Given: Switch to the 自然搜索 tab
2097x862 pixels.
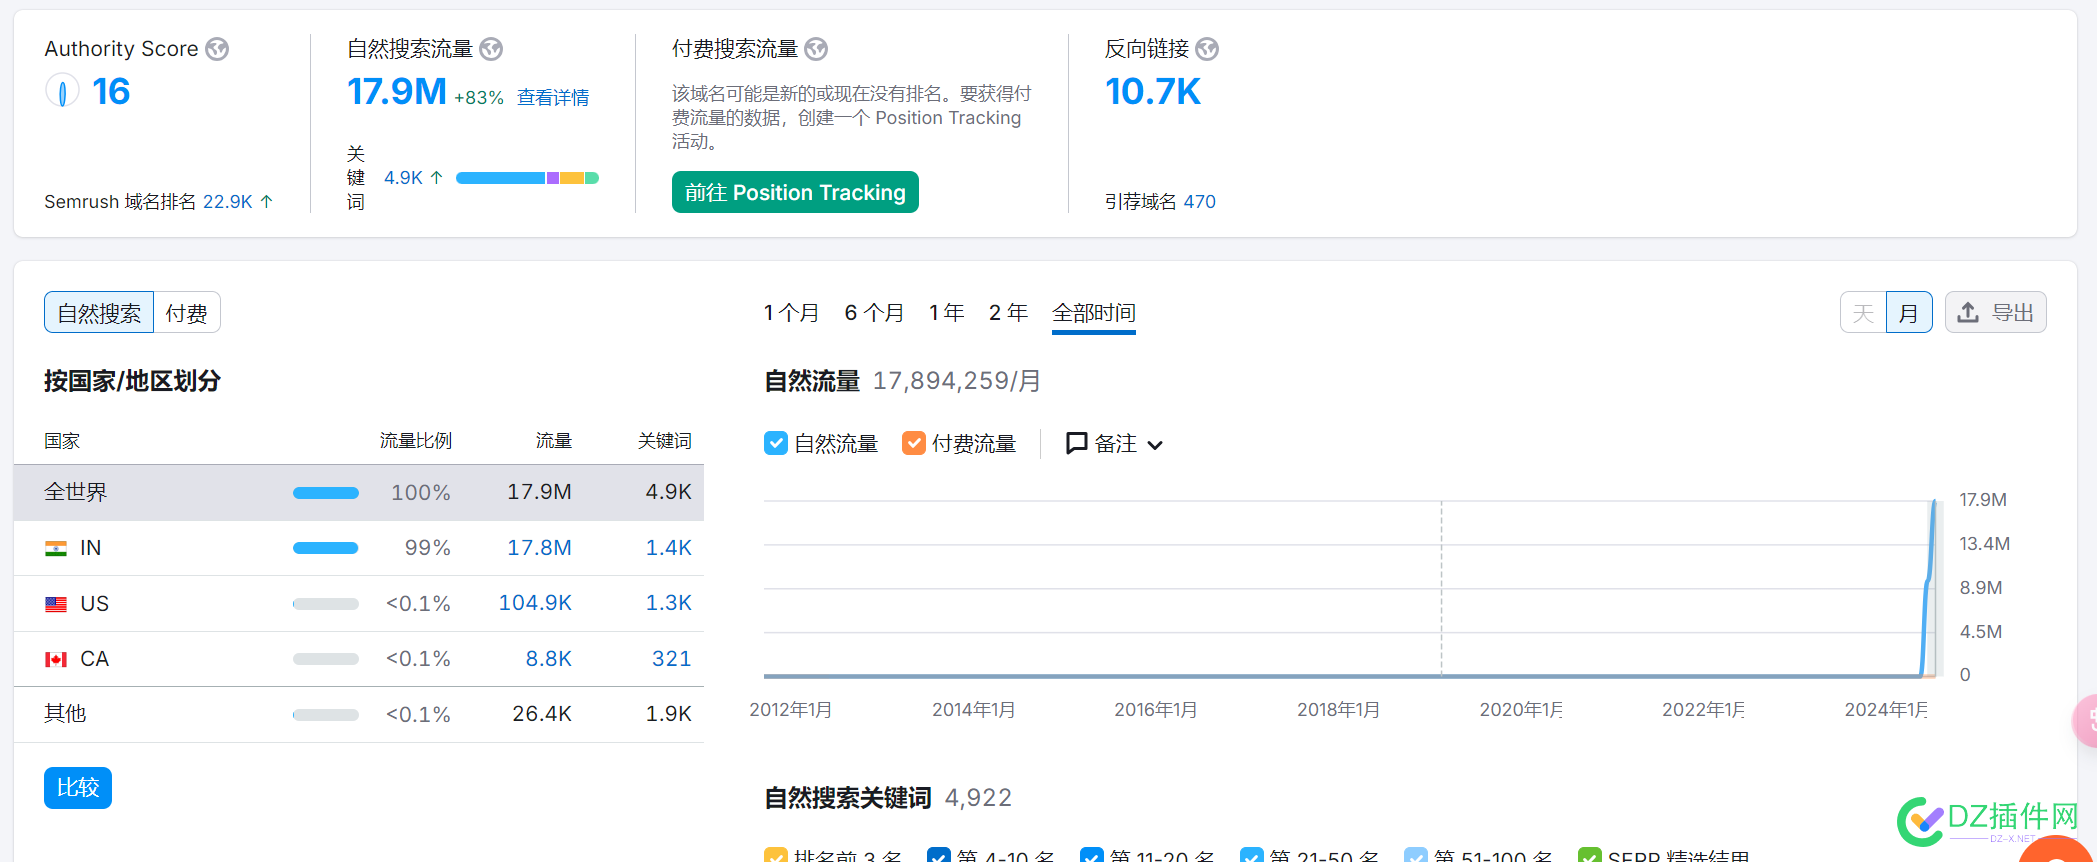Looking at the screenshot, I should (99, 312).
